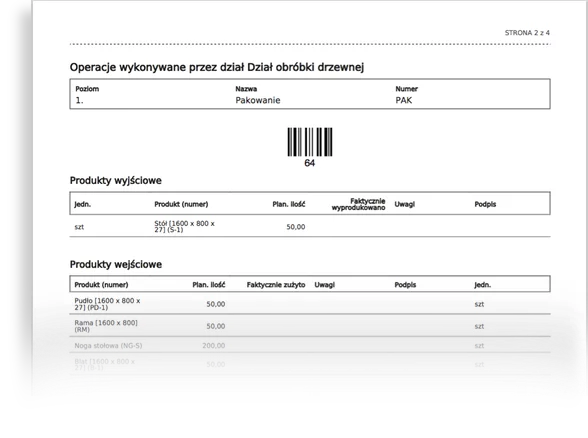Click 'Plan. ilość' header in output products table
588x438 pixels.
[x=288, y=204]
